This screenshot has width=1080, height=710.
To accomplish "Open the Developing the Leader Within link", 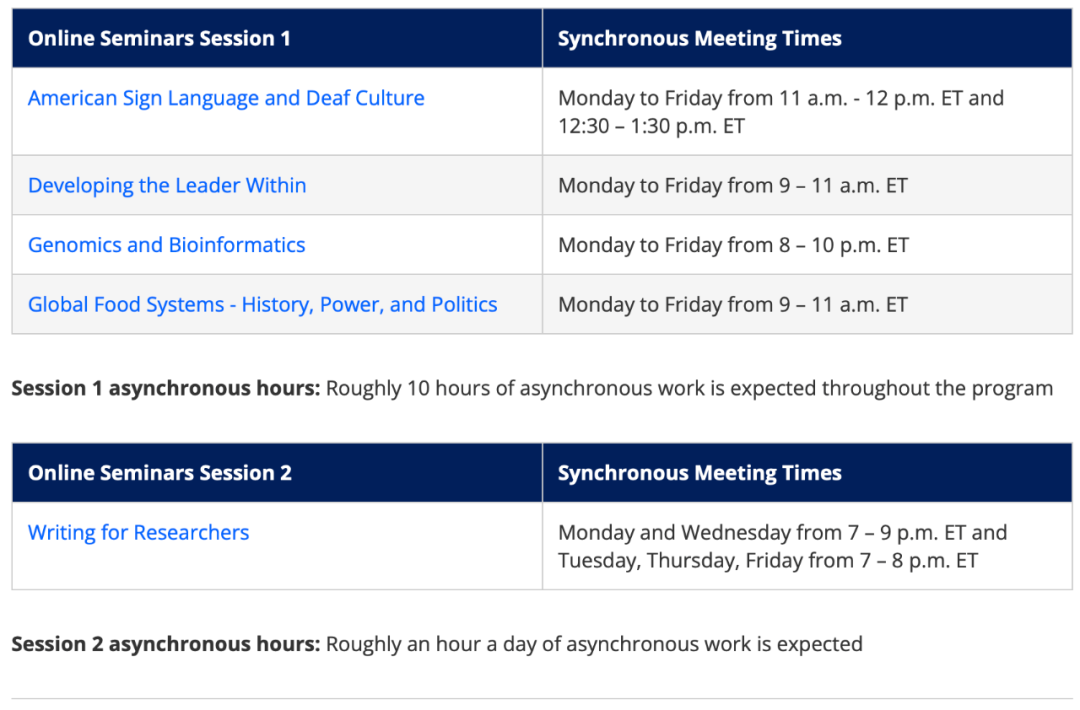I will pos(167,185).
